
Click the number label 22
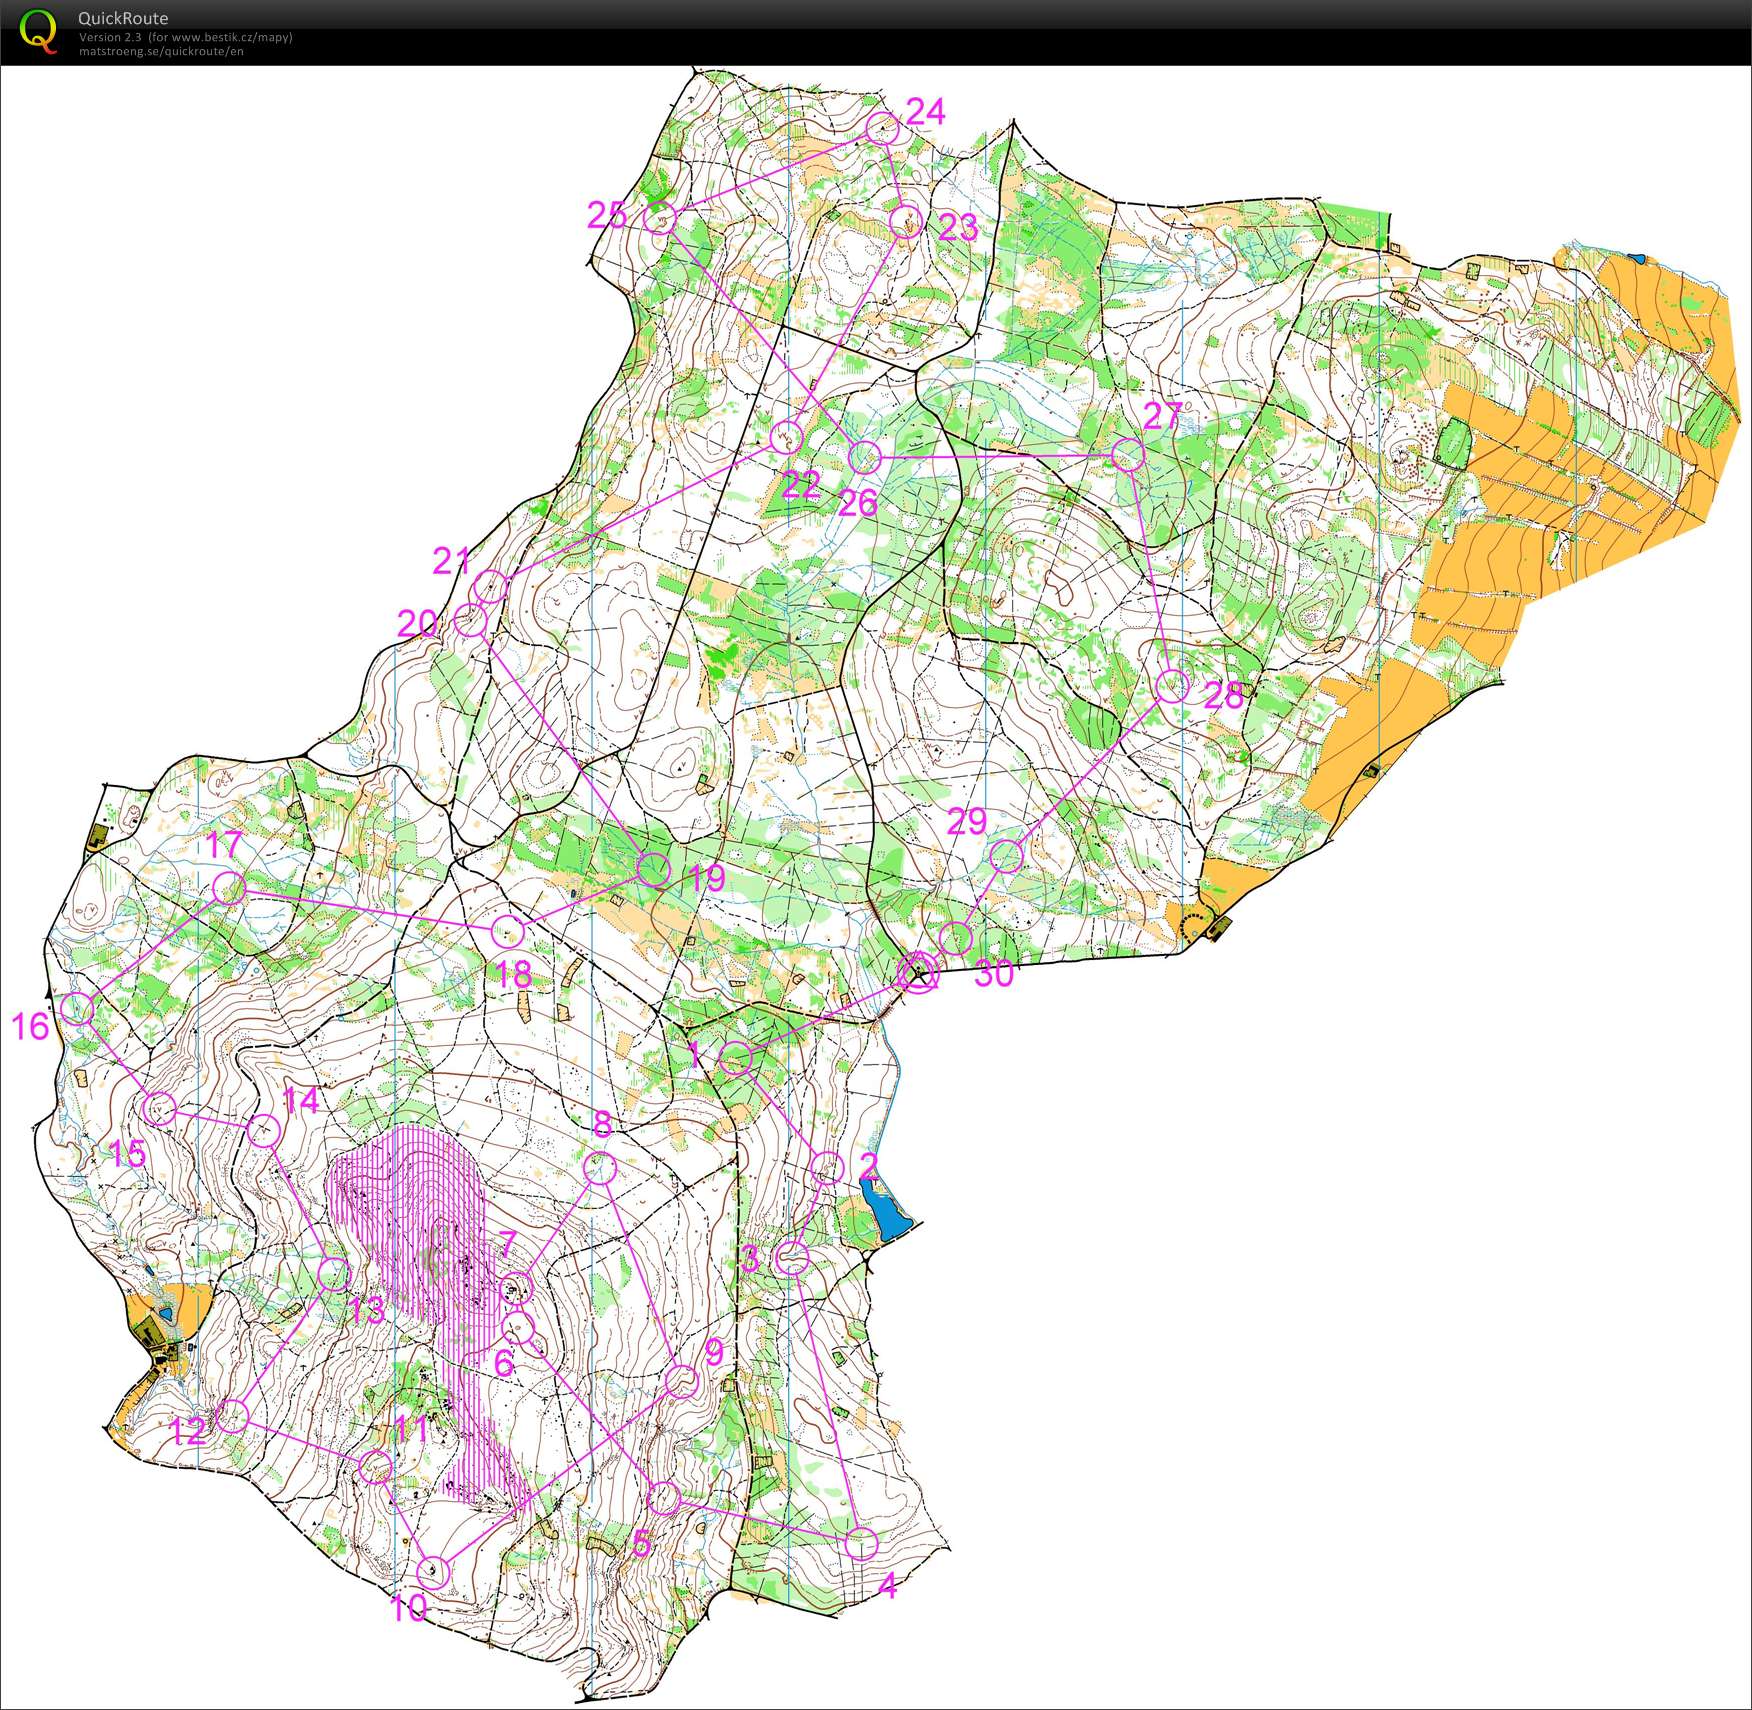click(801, 485)
